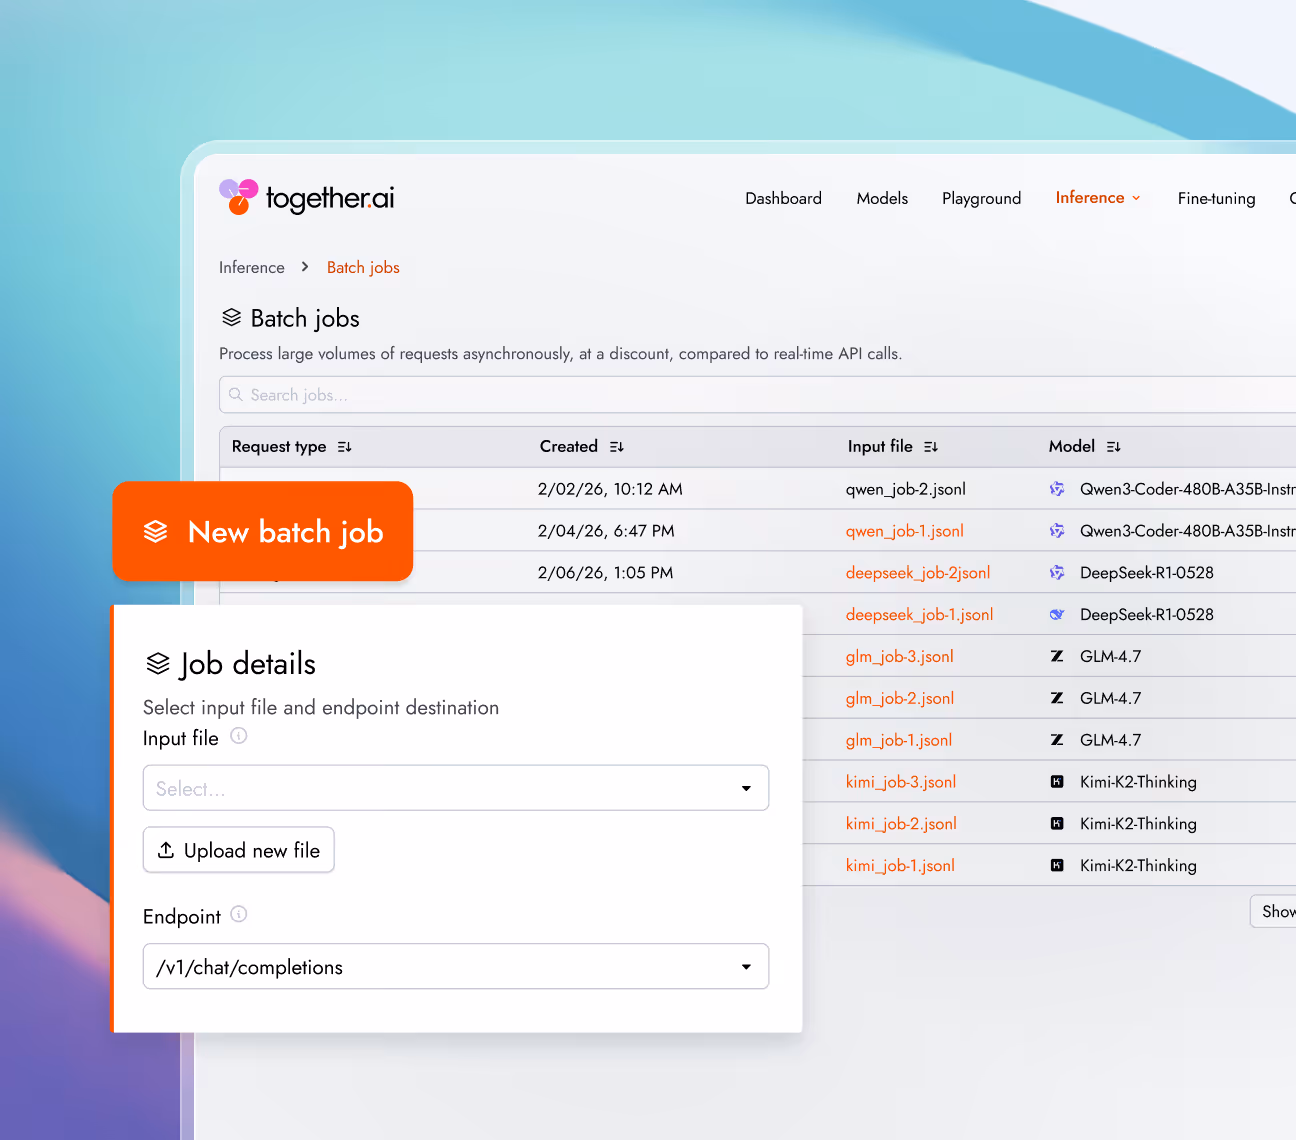The width and height of the screenshot is (1296, 1140).
Task: Sort the table by Input file
Action: point(931,447)
